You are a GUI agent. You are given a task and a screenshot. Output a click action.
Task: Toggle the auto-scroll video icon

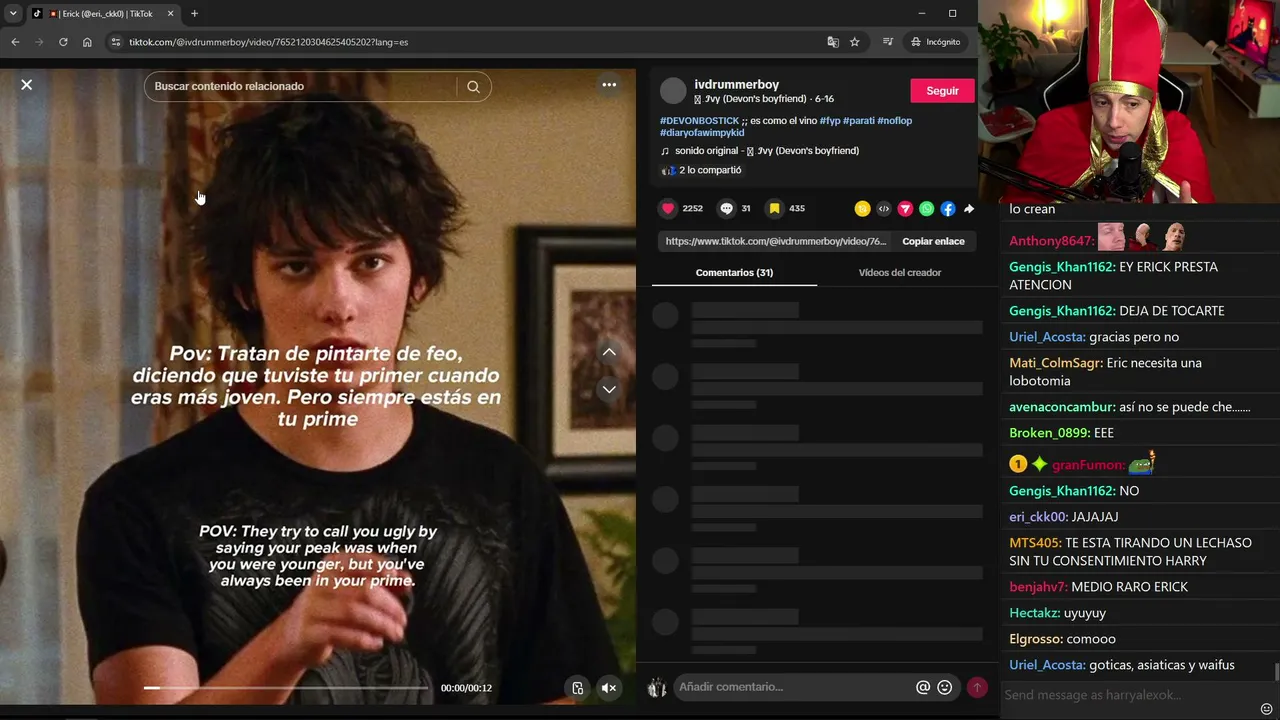click(x=577, y=688)
